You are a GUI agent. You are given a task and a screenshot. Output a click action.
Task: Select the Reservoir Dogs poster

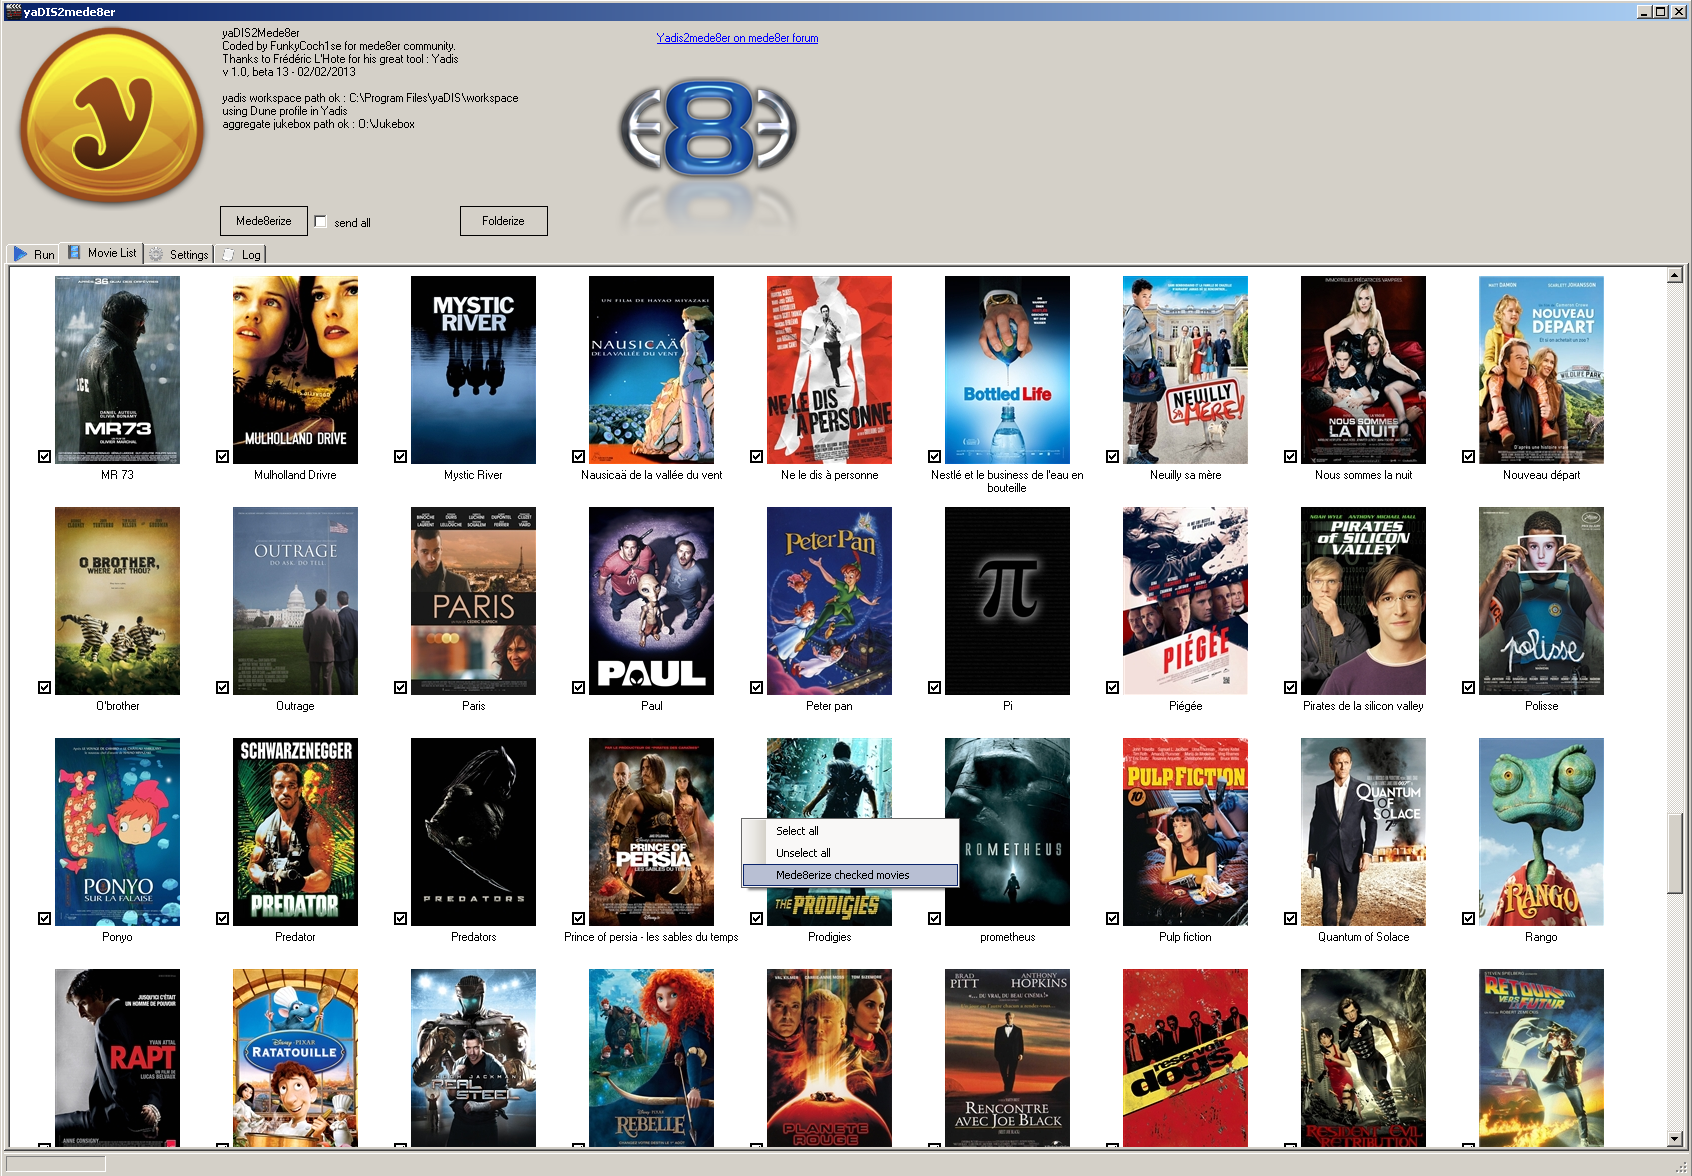[x=1185, y=1058]
